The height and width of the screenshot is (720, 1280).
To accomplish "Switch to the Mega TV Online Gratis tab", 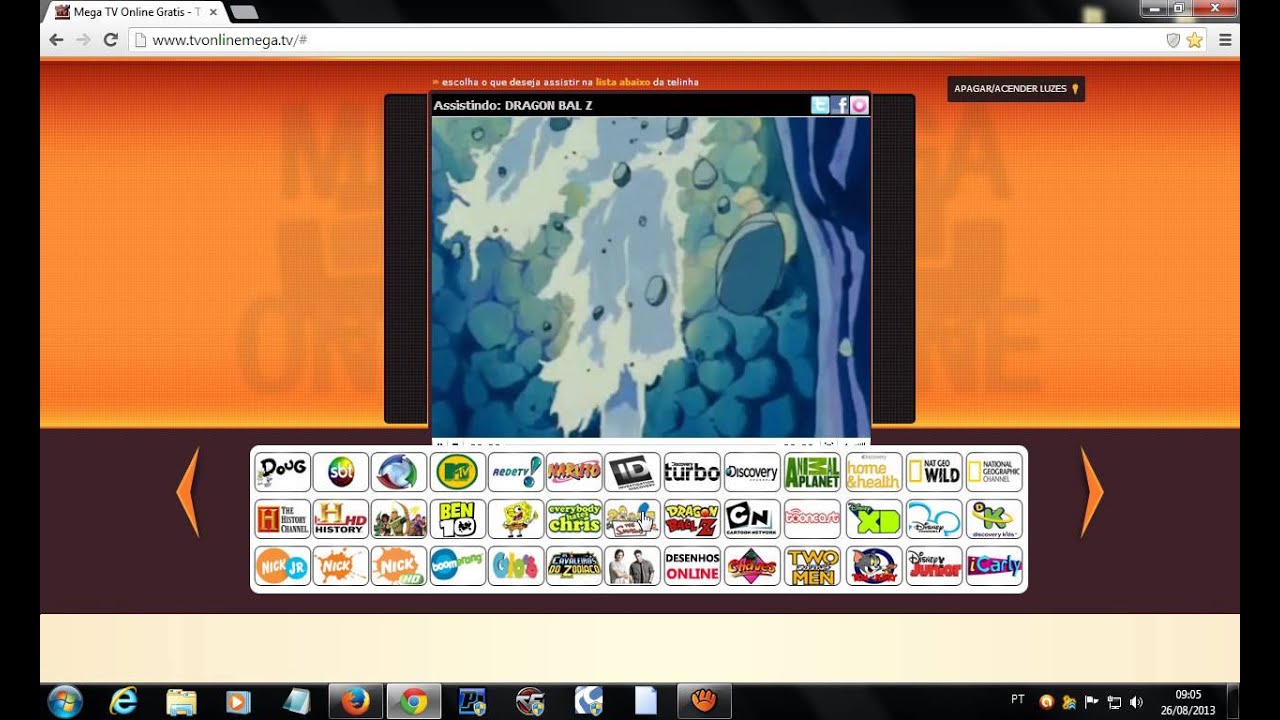I will coord(135,12).
